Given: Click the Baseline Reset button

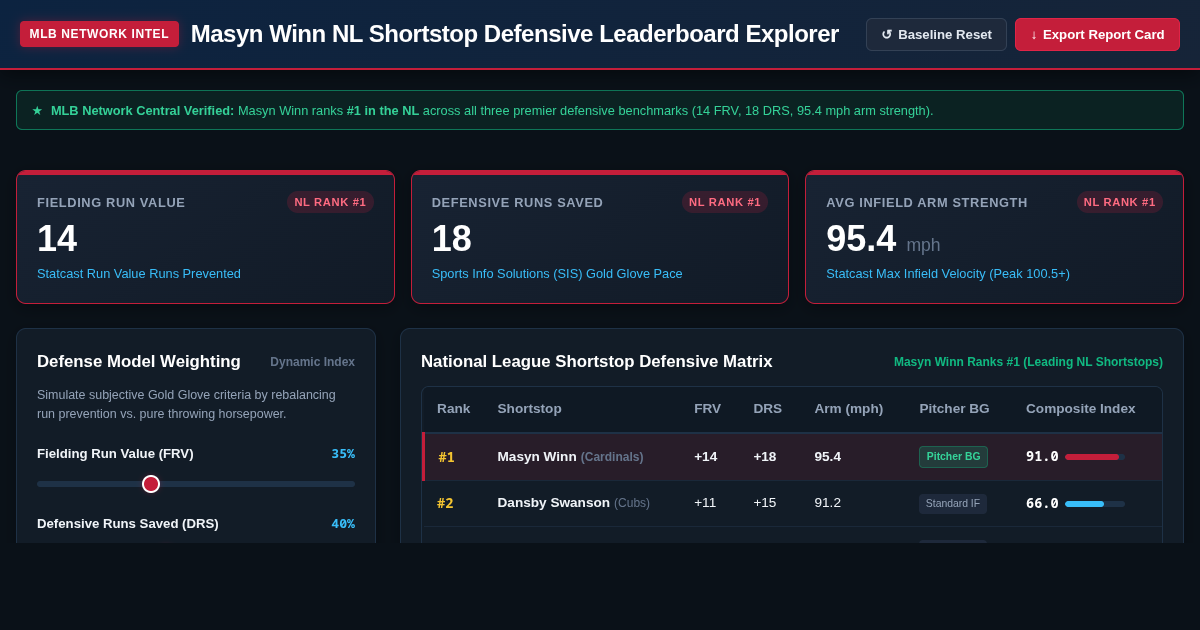Looking at the screenshot, I should coord(936,34).
